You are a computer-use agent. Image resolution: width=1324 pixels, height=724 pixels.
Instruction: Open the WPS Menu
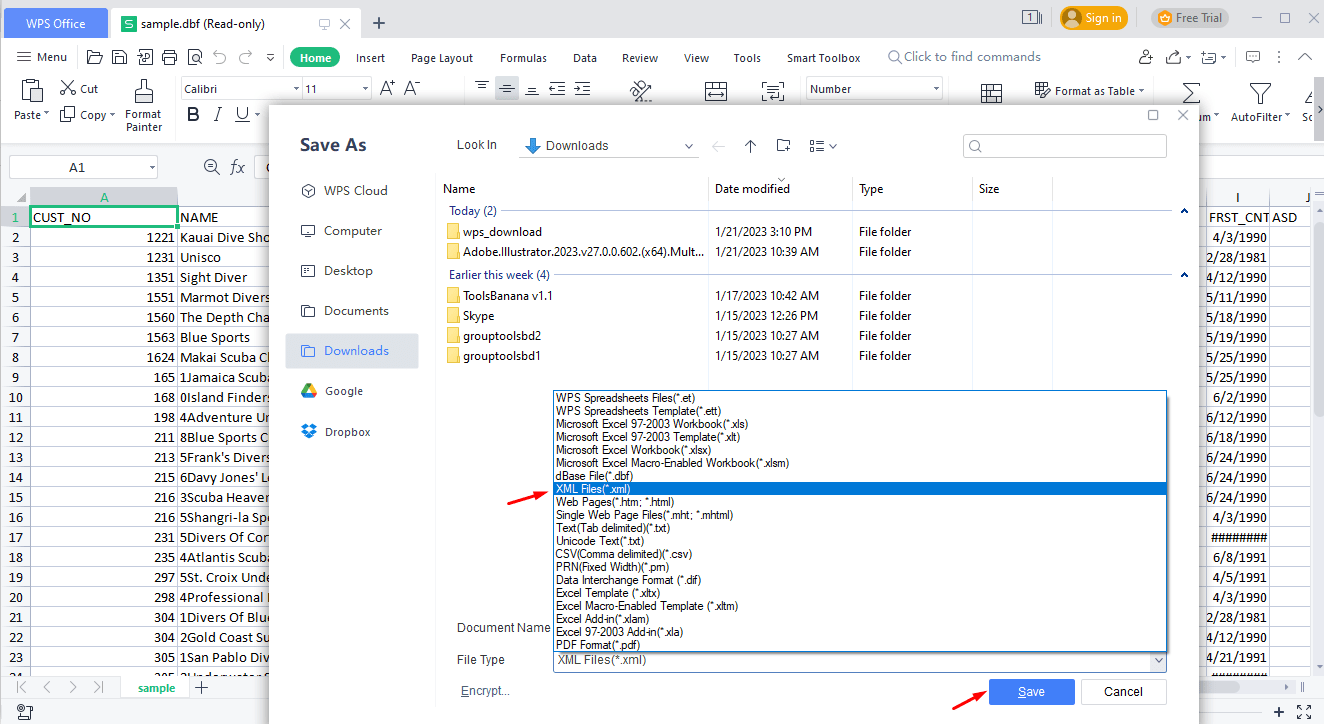click(x=41, y=57)
